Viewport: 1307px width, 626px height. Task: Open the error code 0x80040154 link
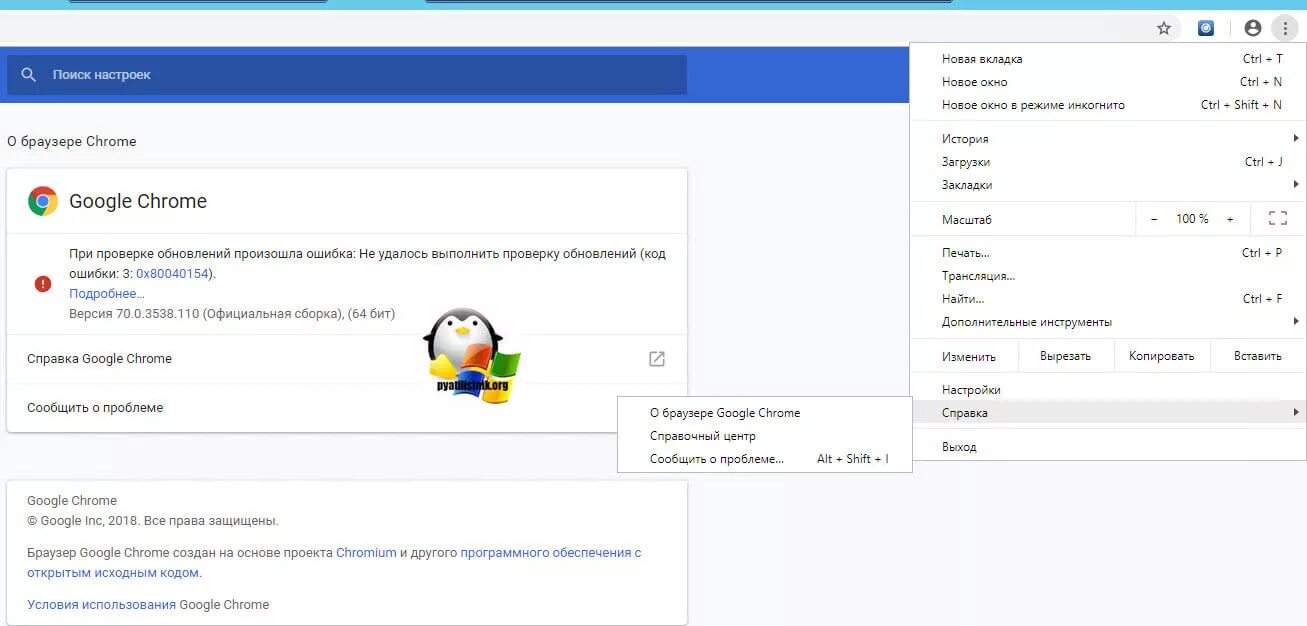pos(173,274)
